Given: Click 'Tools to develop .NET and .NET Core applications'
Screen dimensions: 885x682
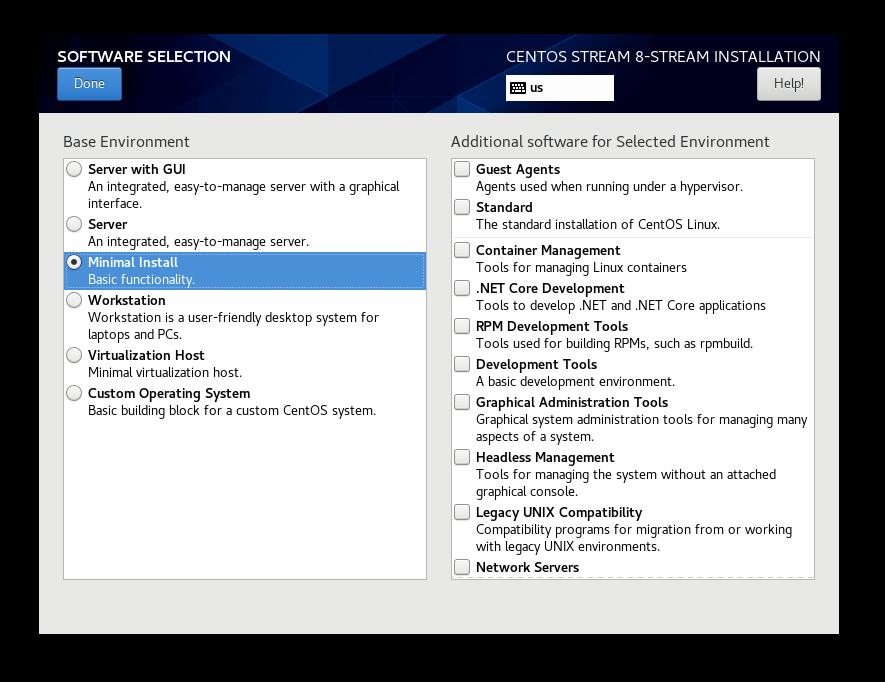Looking at the screenshot, I should point(621,305).
